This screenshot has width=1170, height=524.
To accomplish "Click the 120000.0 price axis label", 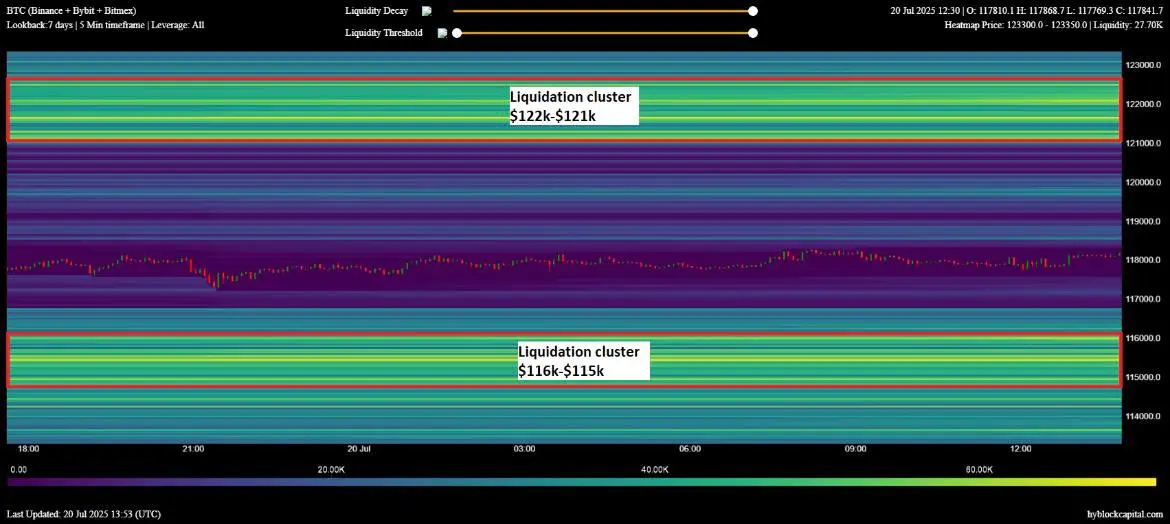I will coord(1143,182).
